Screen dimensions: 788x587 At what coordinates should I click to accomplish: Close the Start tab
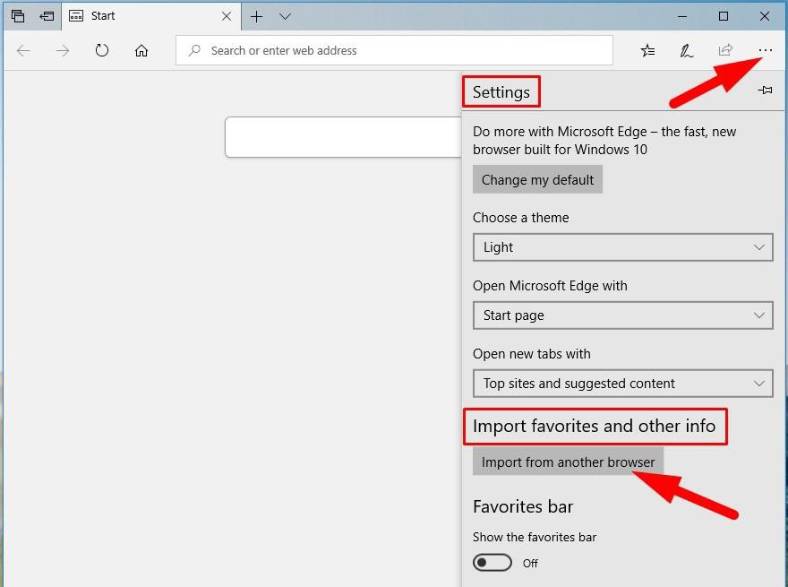(x=227, y=16)
